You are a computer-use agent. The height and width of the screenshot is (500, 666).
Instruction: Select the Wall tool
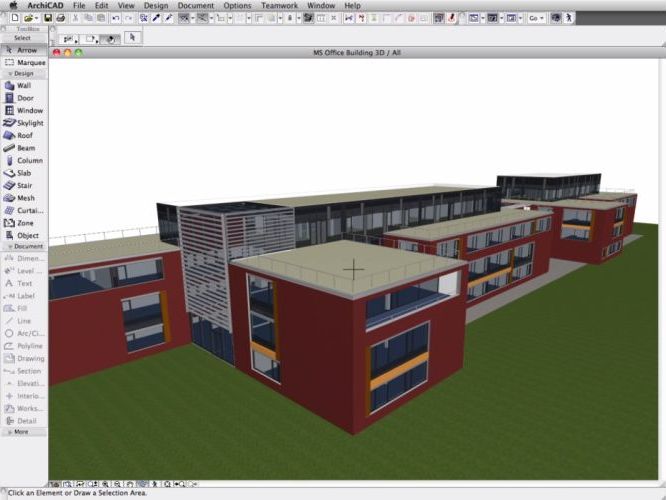click(x=24, y=85)
